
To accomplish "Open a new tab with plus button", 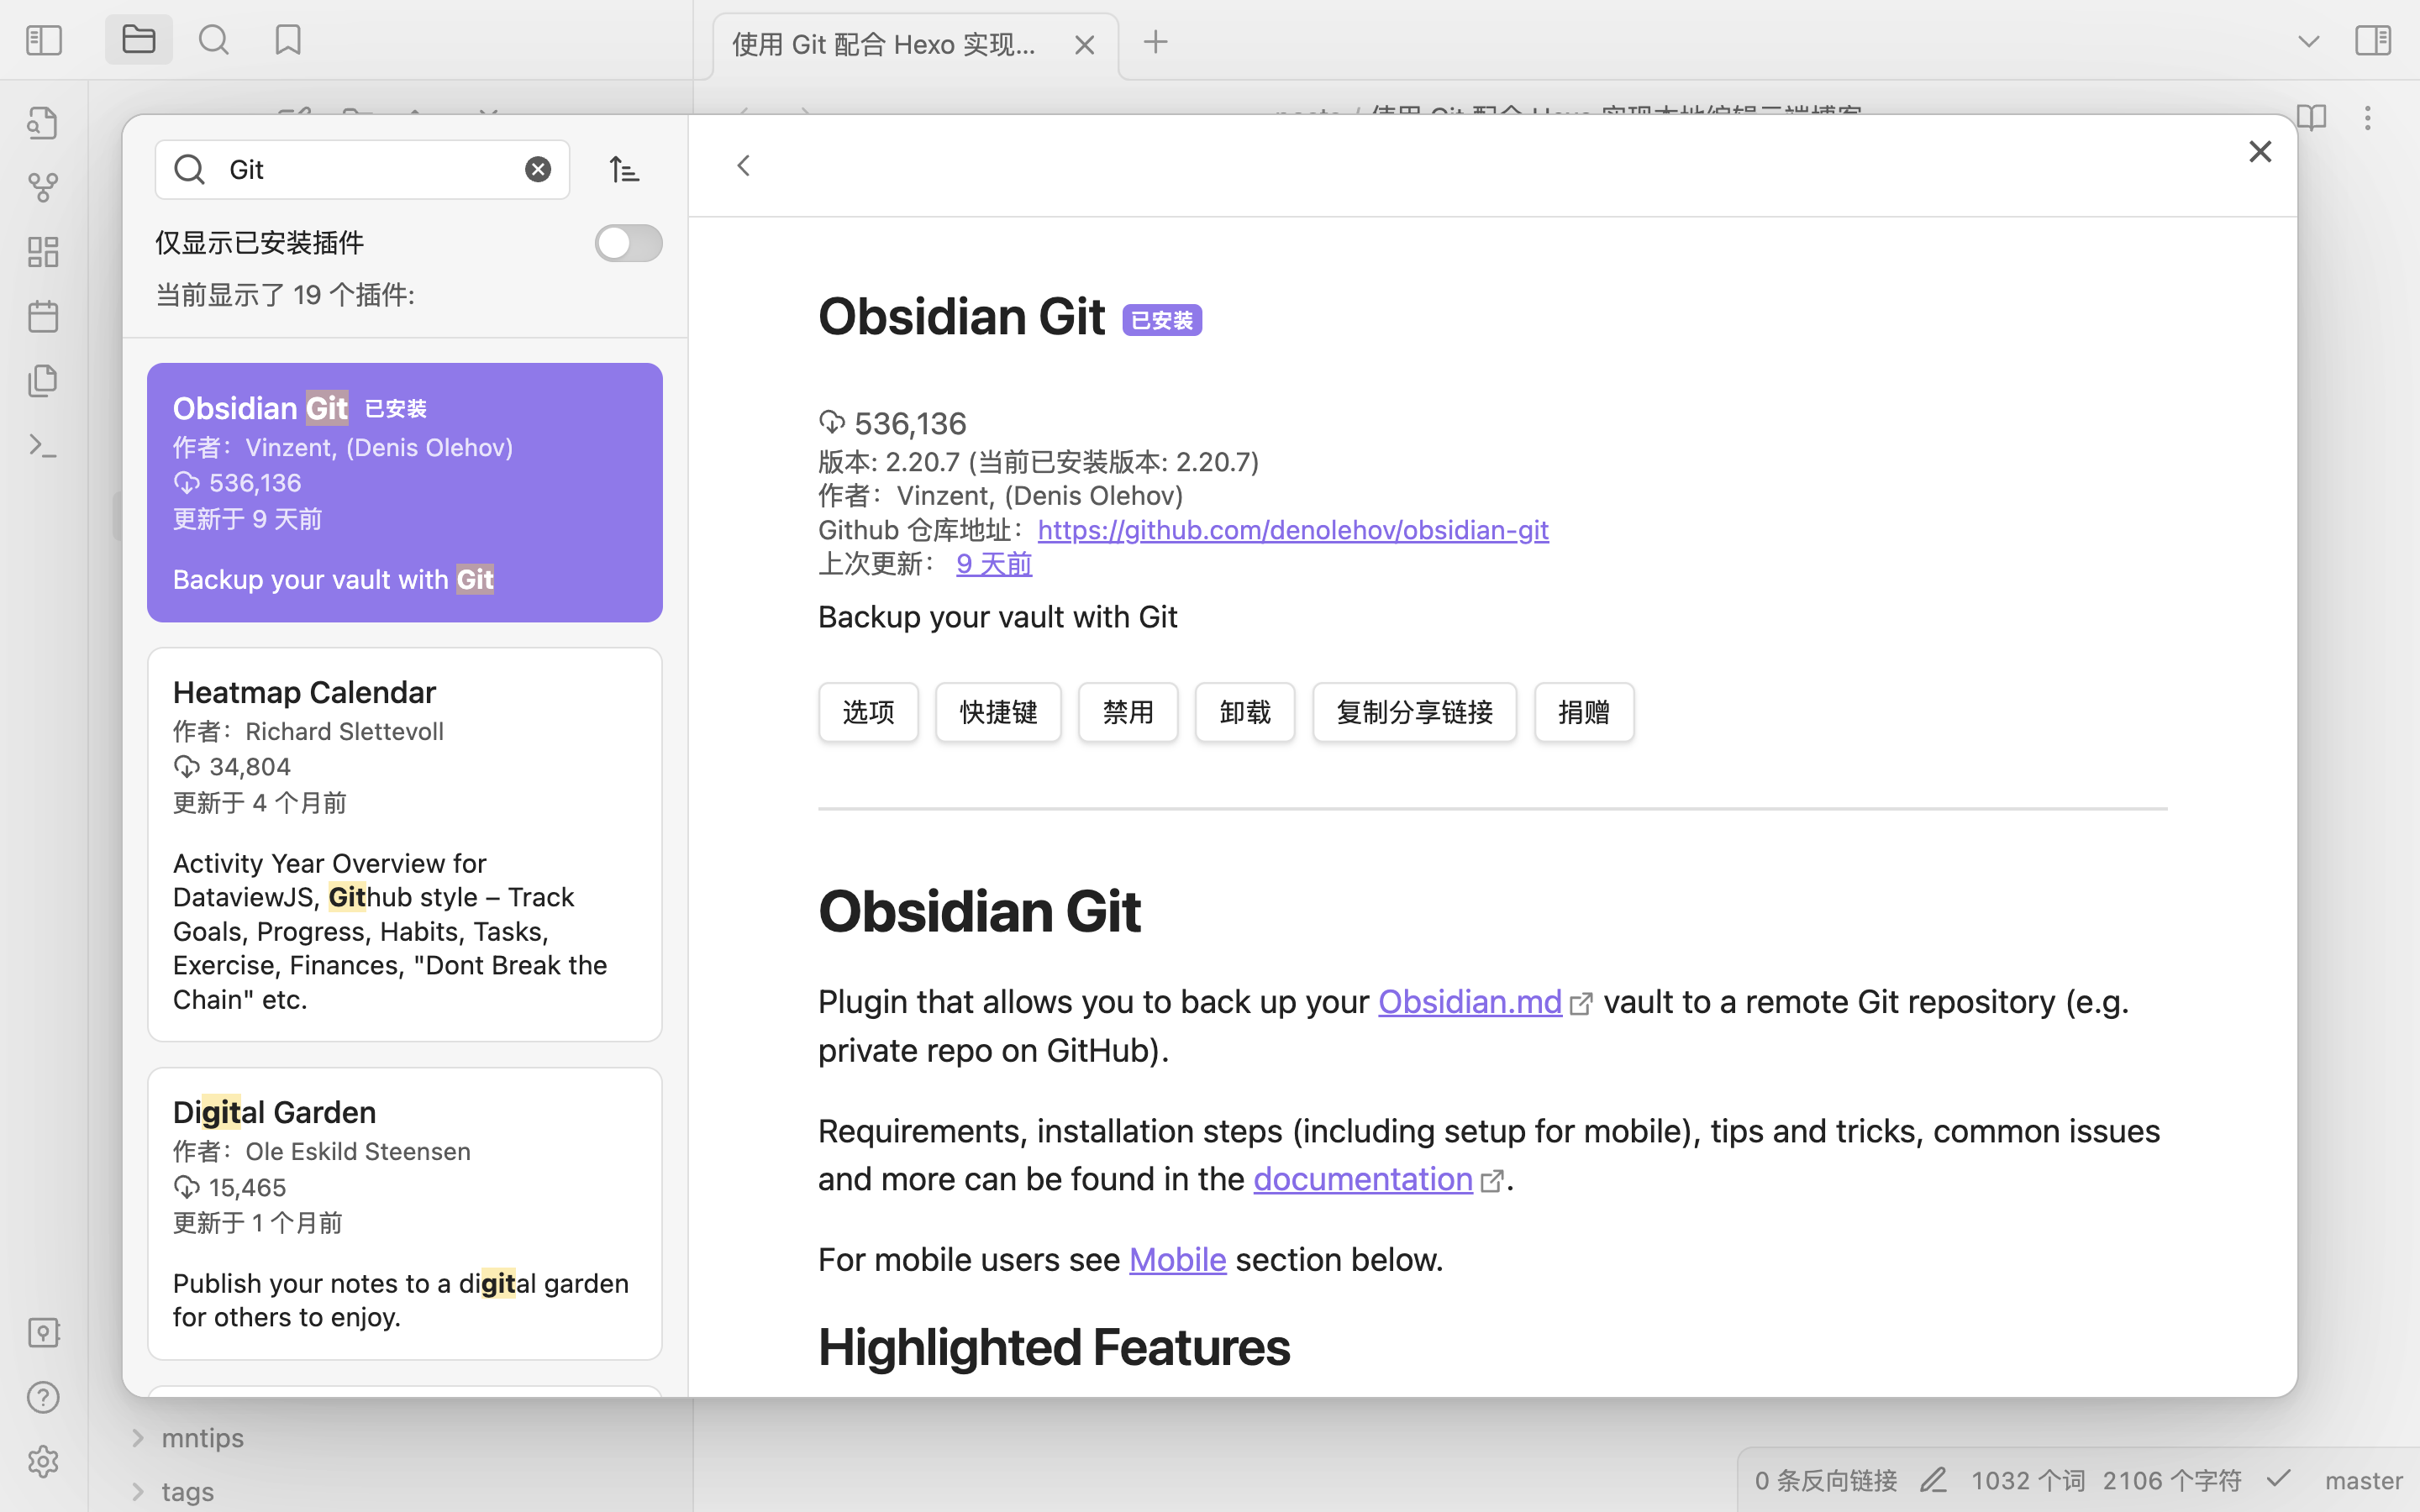I will (x=1155, y=42).
